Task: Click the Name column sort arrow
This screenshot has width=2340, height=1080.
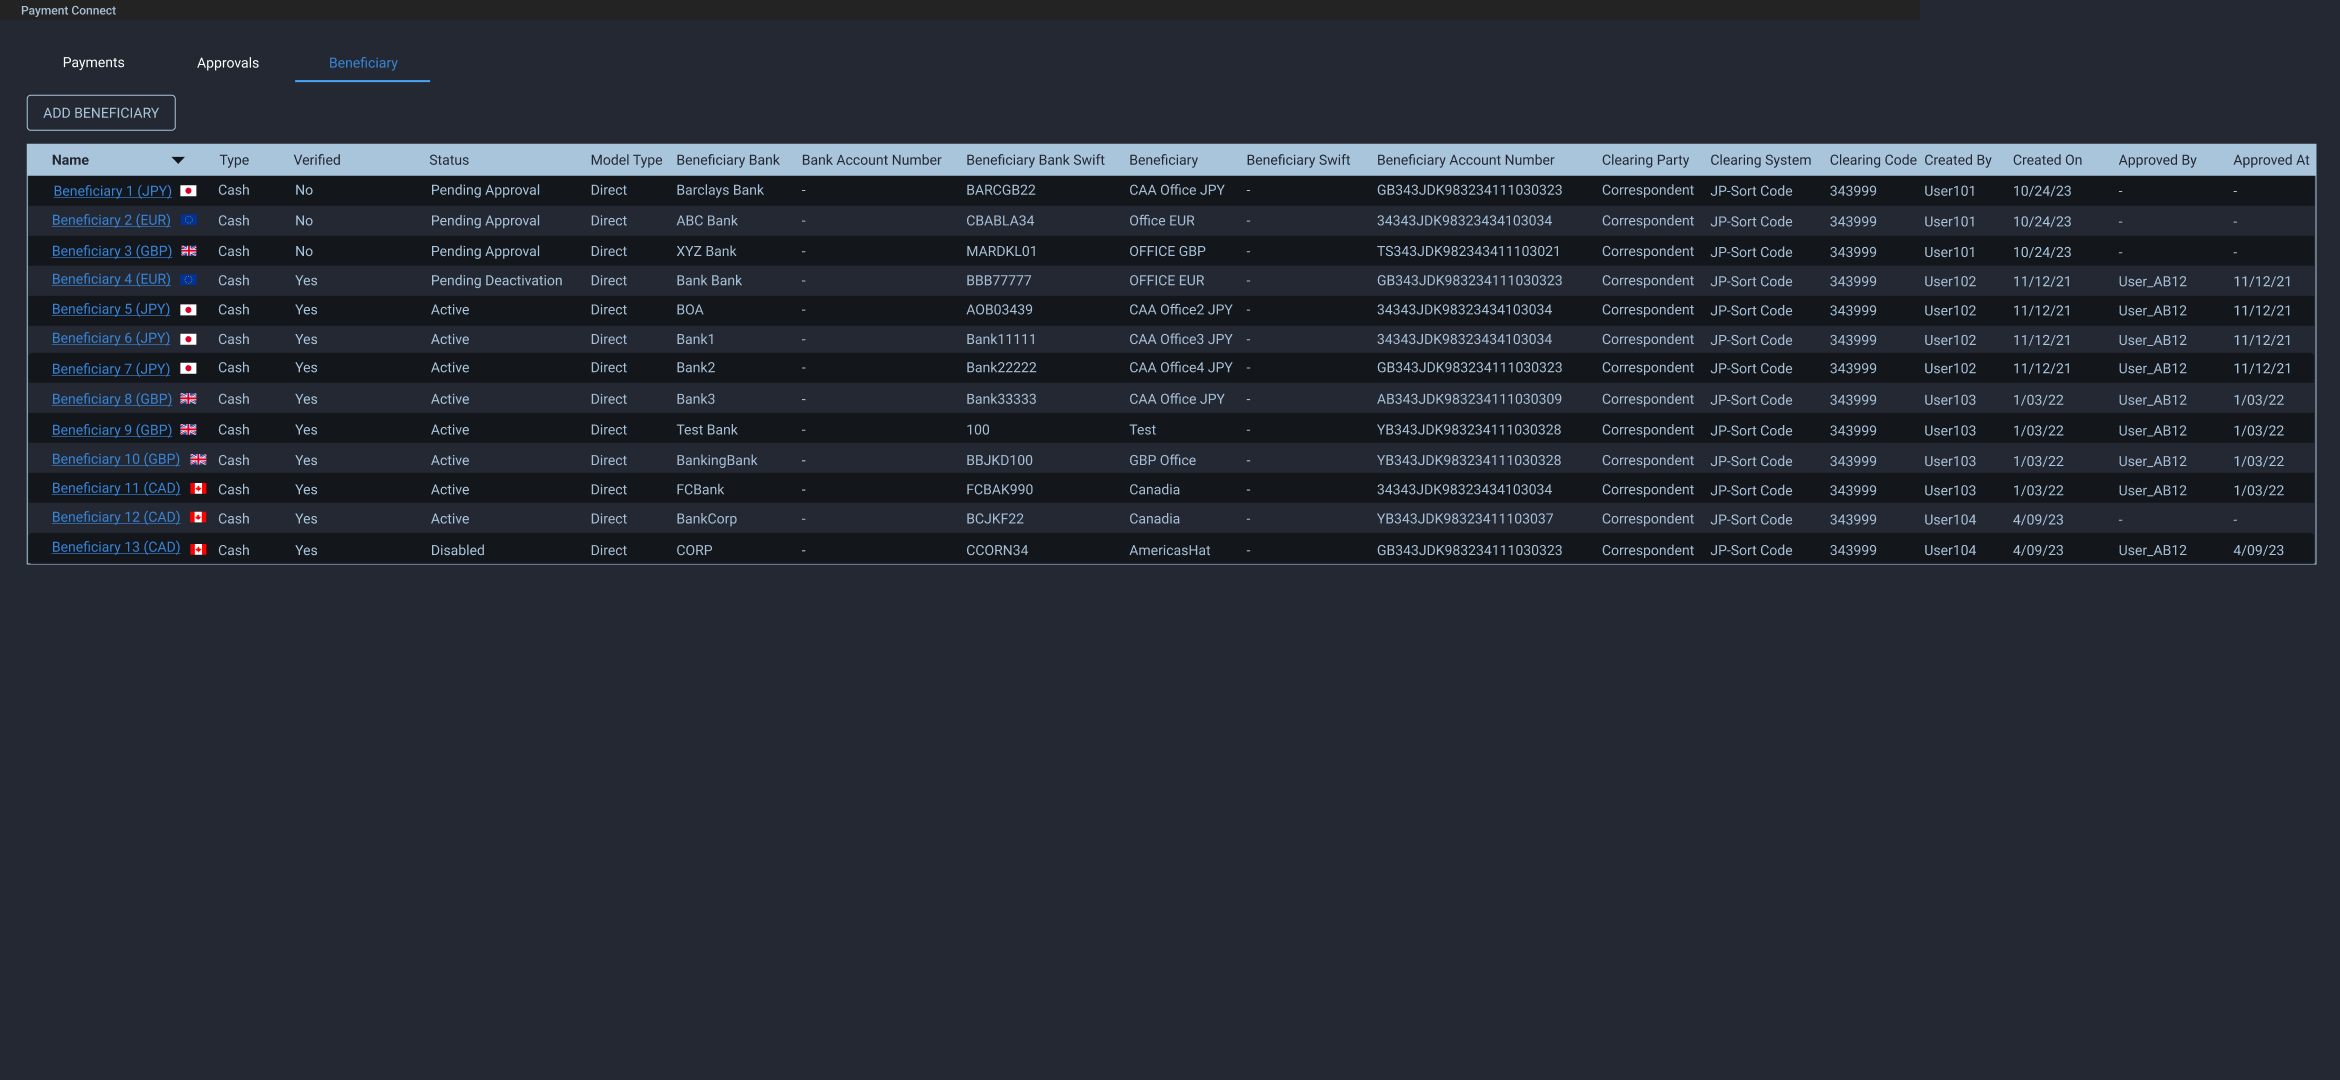Action: pyautogui.click(x=178, y=160)
